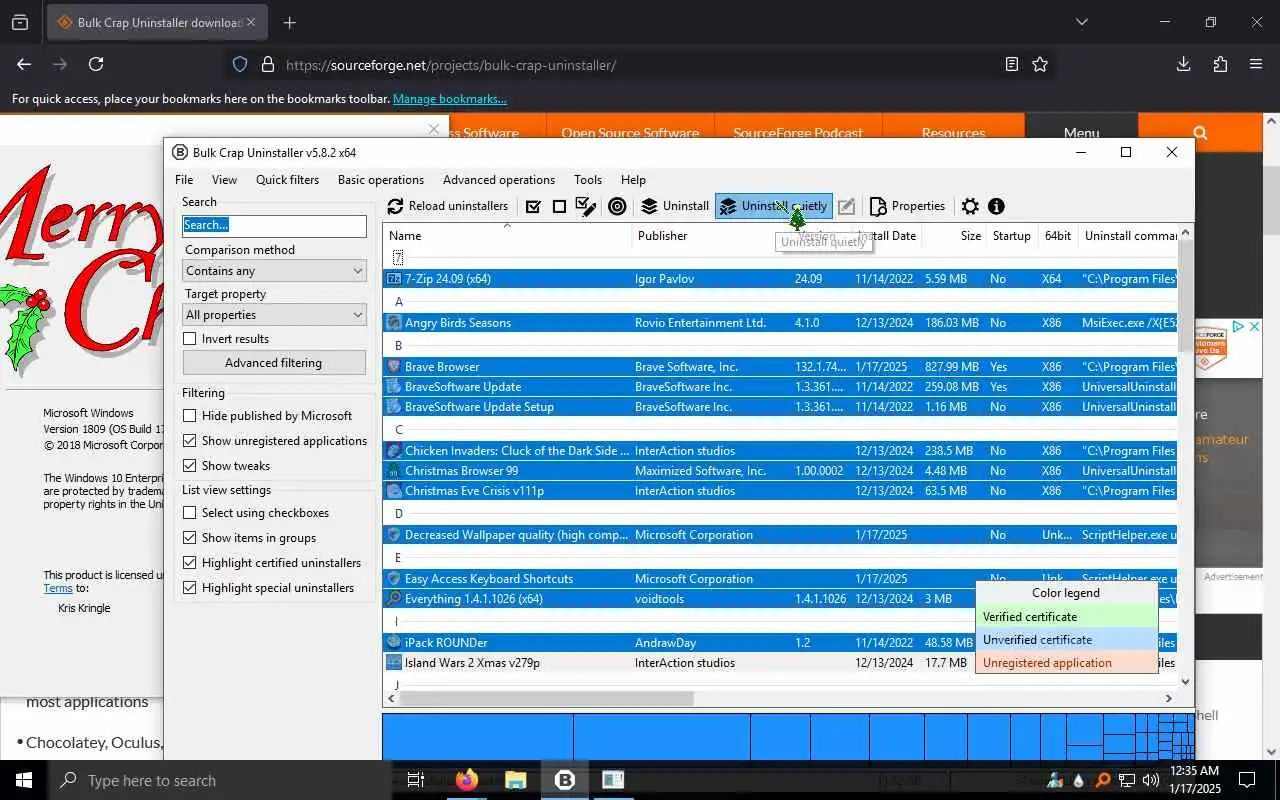Click the Island Wars 2 Xmas row icon
The height and width of the screenshot is (800, 1280).
click(x=394, y=663)
